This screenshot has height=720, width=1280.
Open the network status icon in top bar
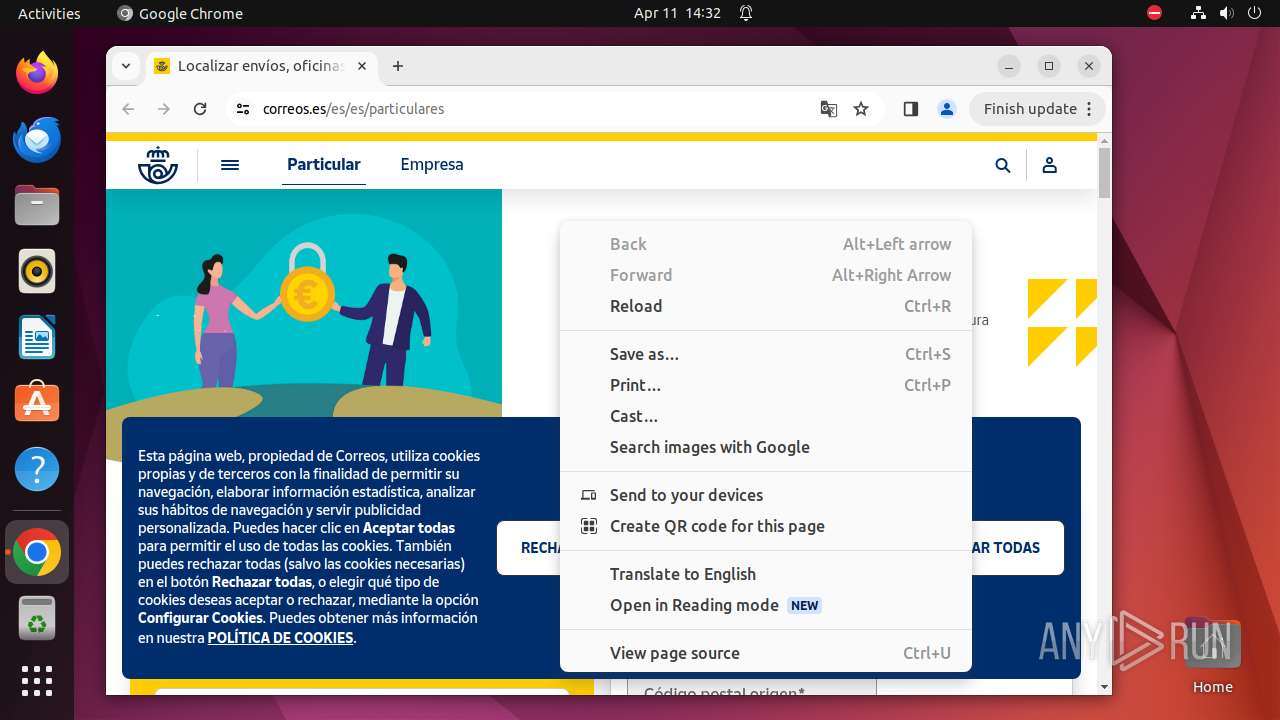pos(1198,13)
